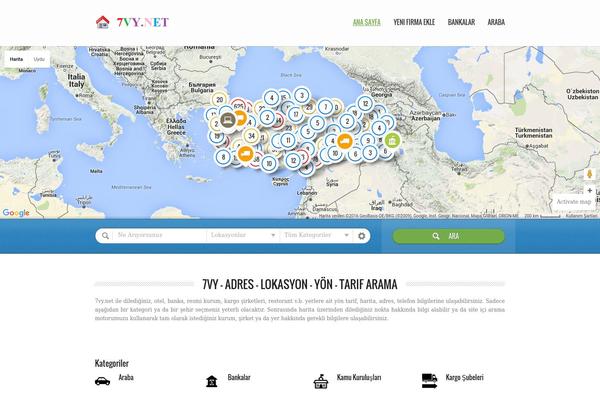Click the Araba car category icon
The image size is (600, 400).
[102, 381]
